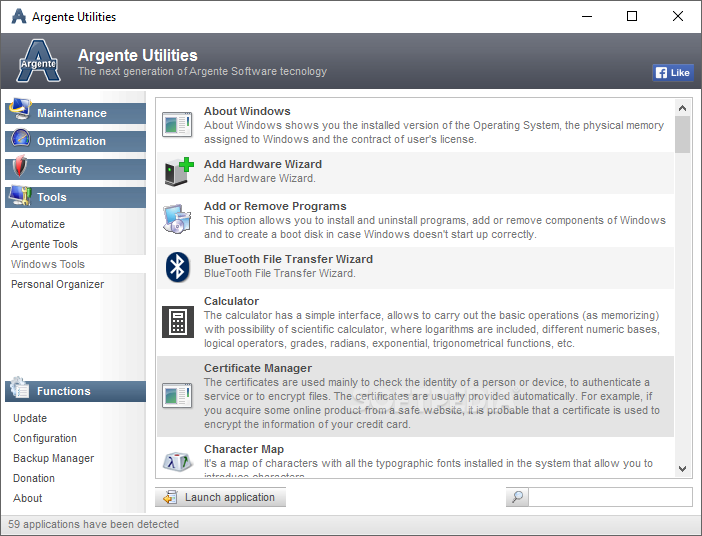702x536 pixels.
Task: Click the Add or Remove Programs description
Action: click(x=435, y=227)
